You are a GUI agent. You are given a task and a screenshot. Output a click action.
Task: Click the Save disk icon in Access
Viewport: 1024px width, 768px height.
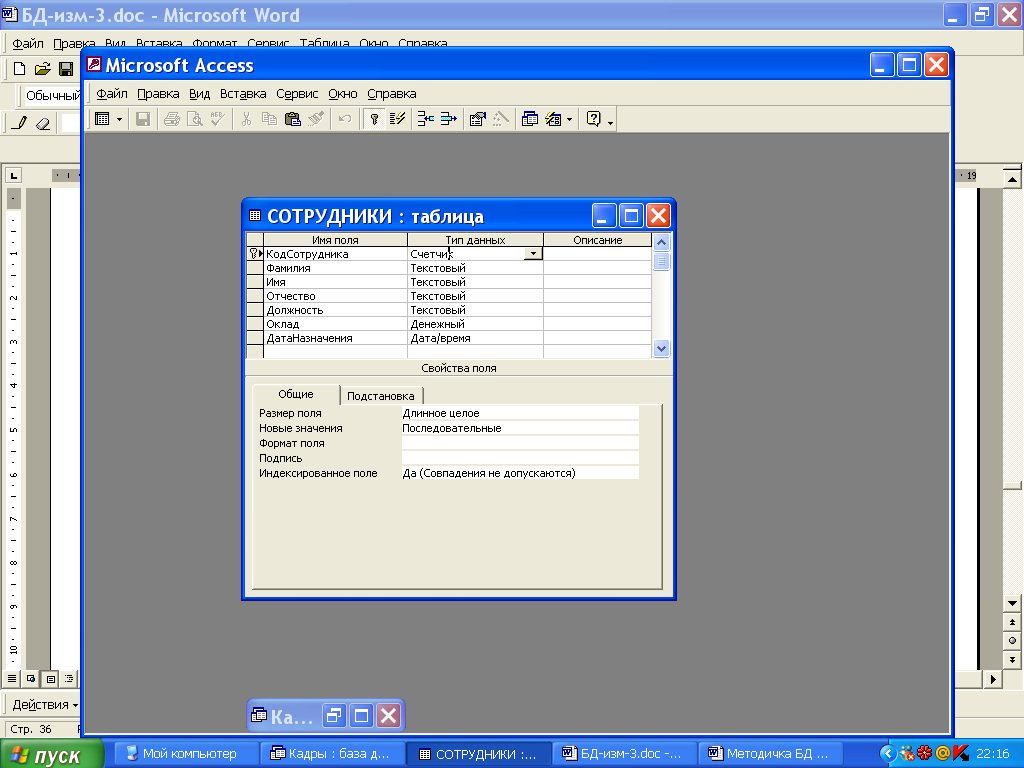[143, 119]
